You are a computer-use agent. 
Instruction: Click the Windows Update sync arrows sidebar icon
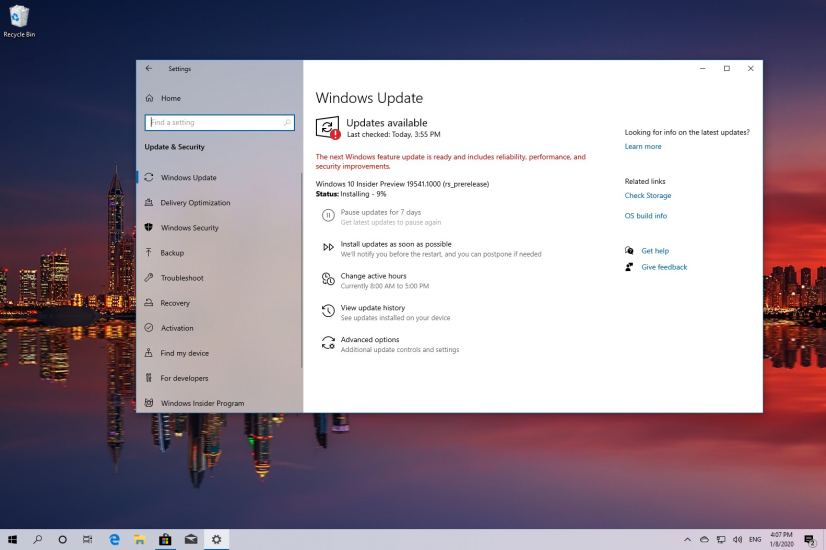[x=149, y=177]
